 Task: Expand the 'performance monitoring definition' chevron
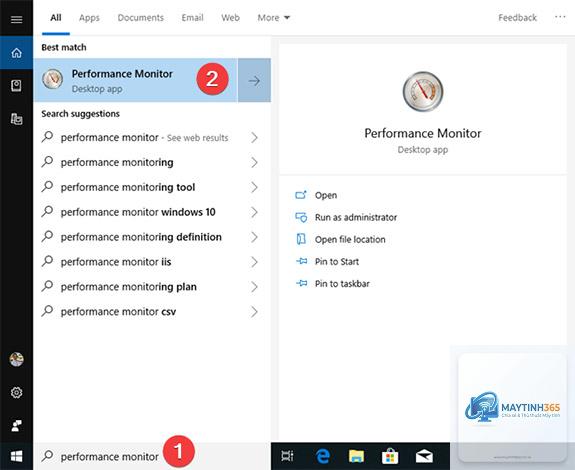pyautogui.click(x=254, y=237)
